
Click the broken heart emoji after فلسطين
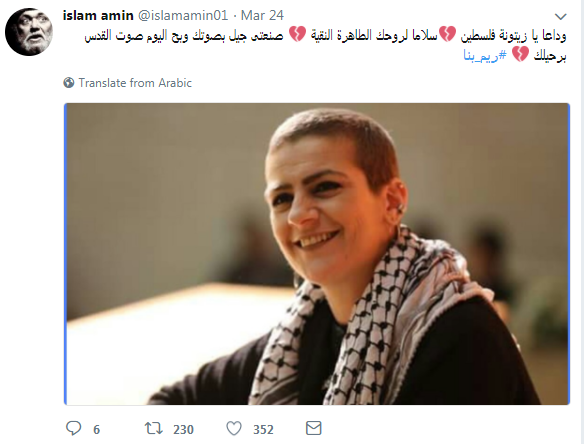[x=447, y=34]
